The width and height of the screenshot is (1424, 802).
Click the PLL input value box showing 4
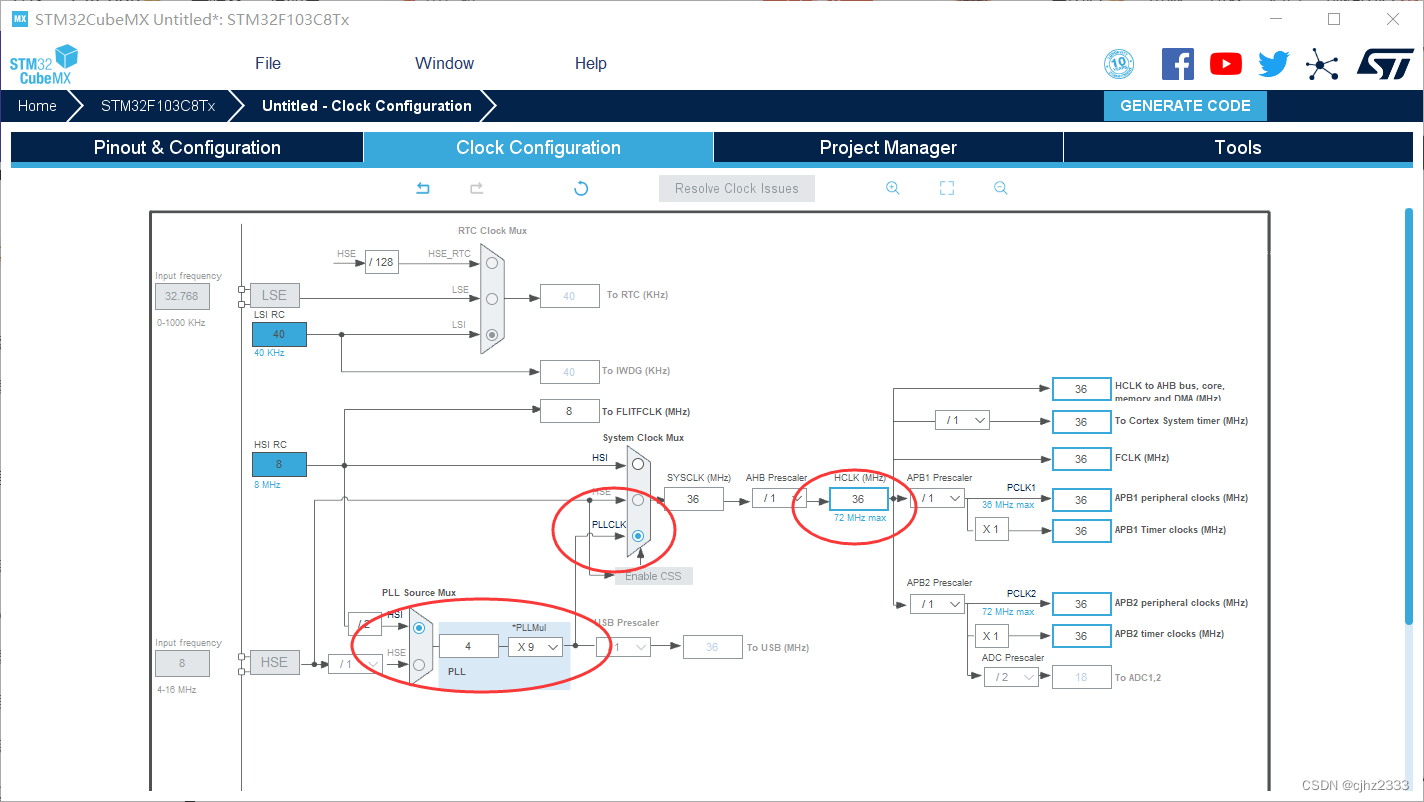point(468,647)
